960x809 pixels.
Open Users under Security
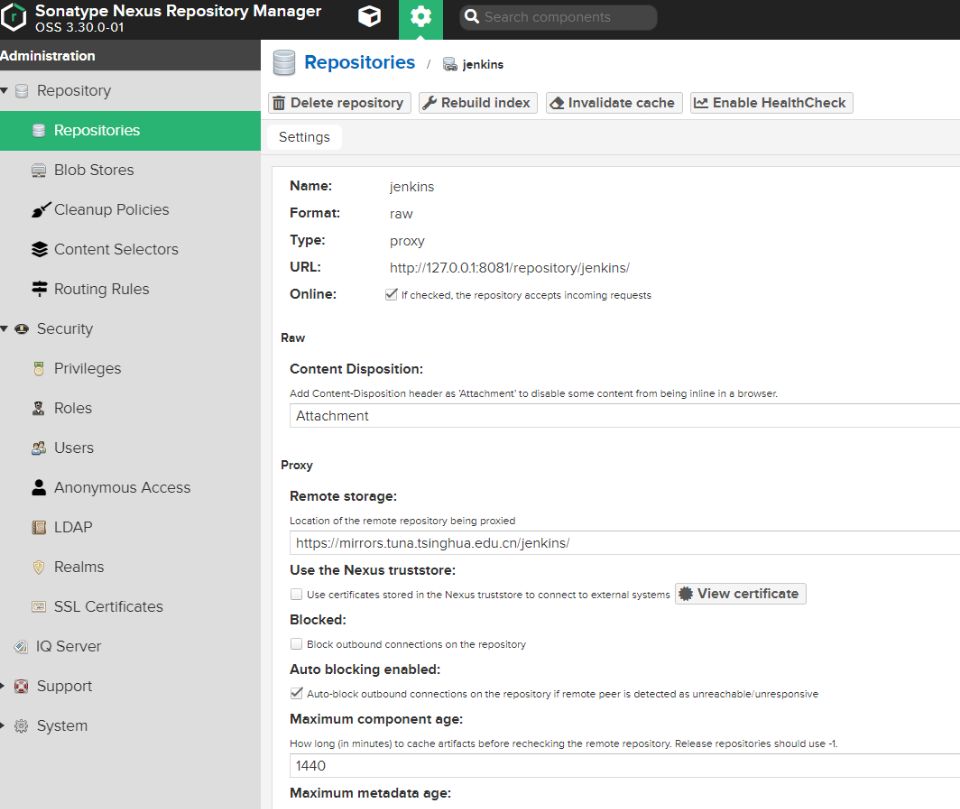click(130, 448)
